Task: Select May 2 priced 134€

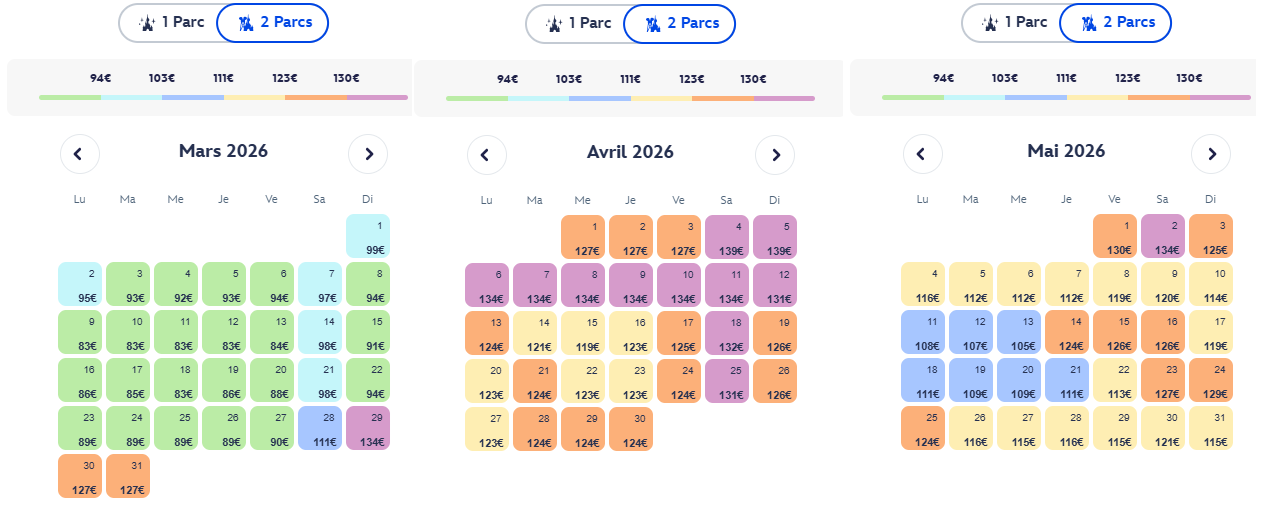Action: click(x=1163, y=236)
